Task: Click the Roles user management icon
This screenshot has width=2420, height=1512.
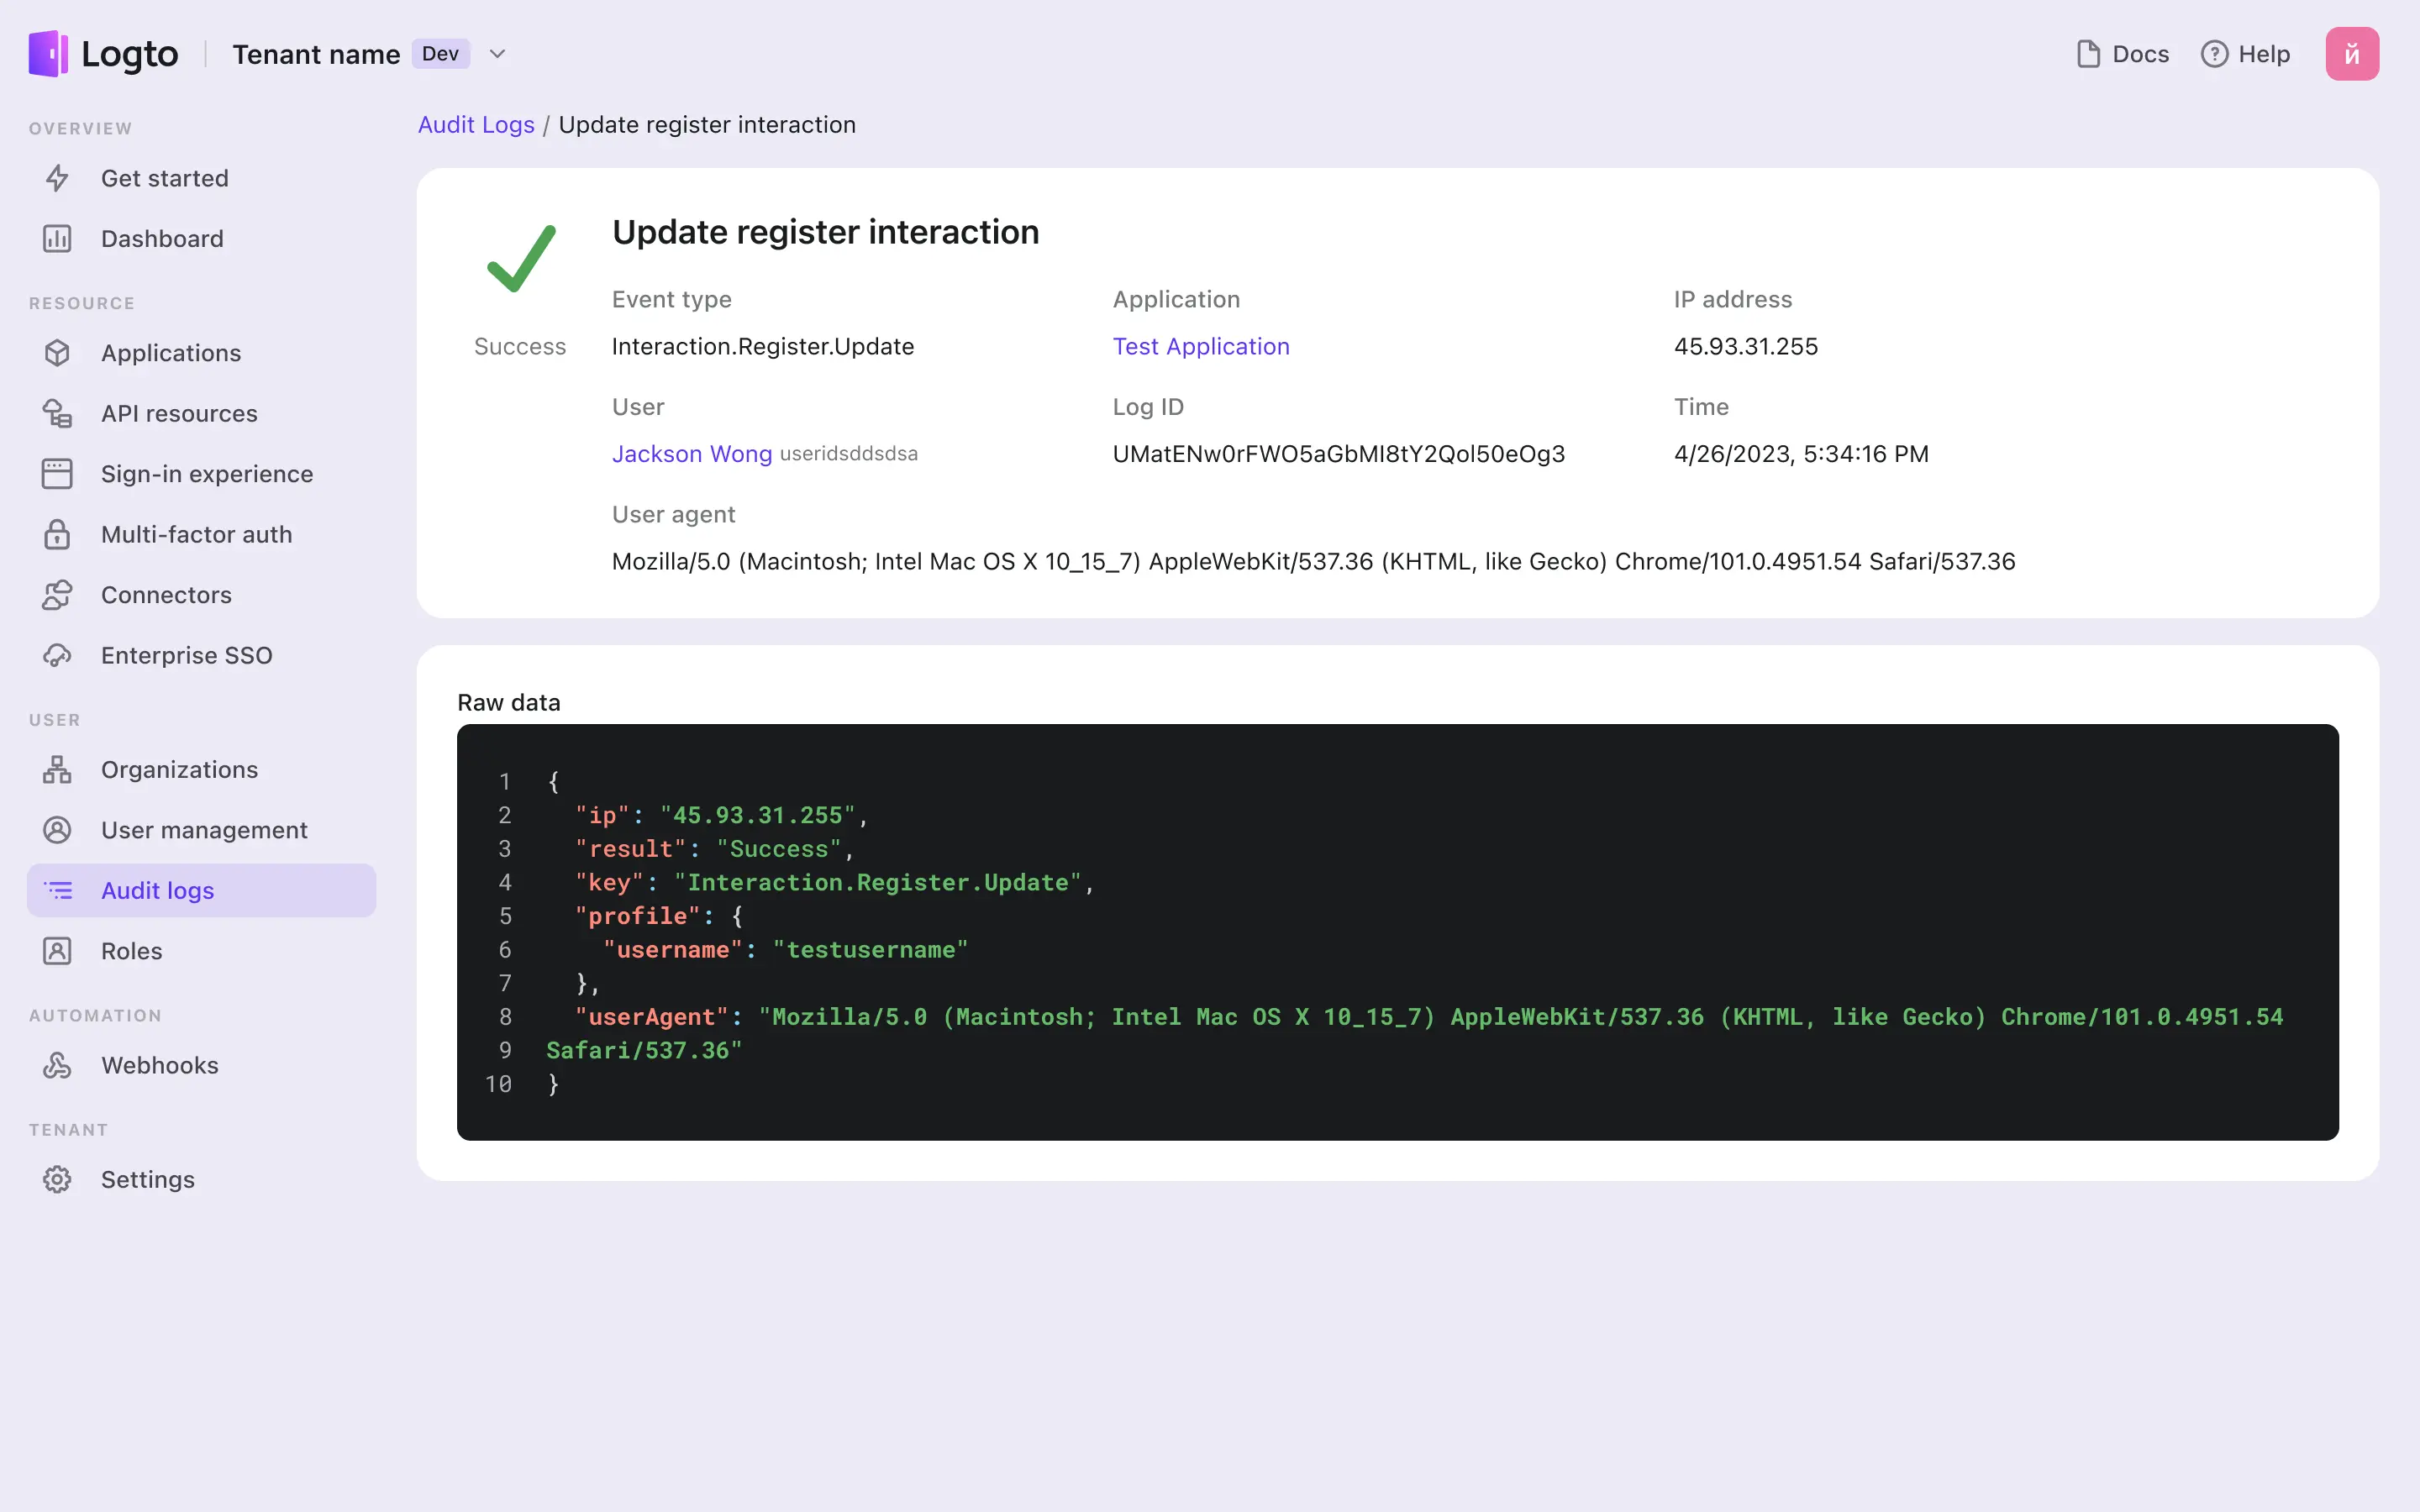Action: (x=57, y=949)
